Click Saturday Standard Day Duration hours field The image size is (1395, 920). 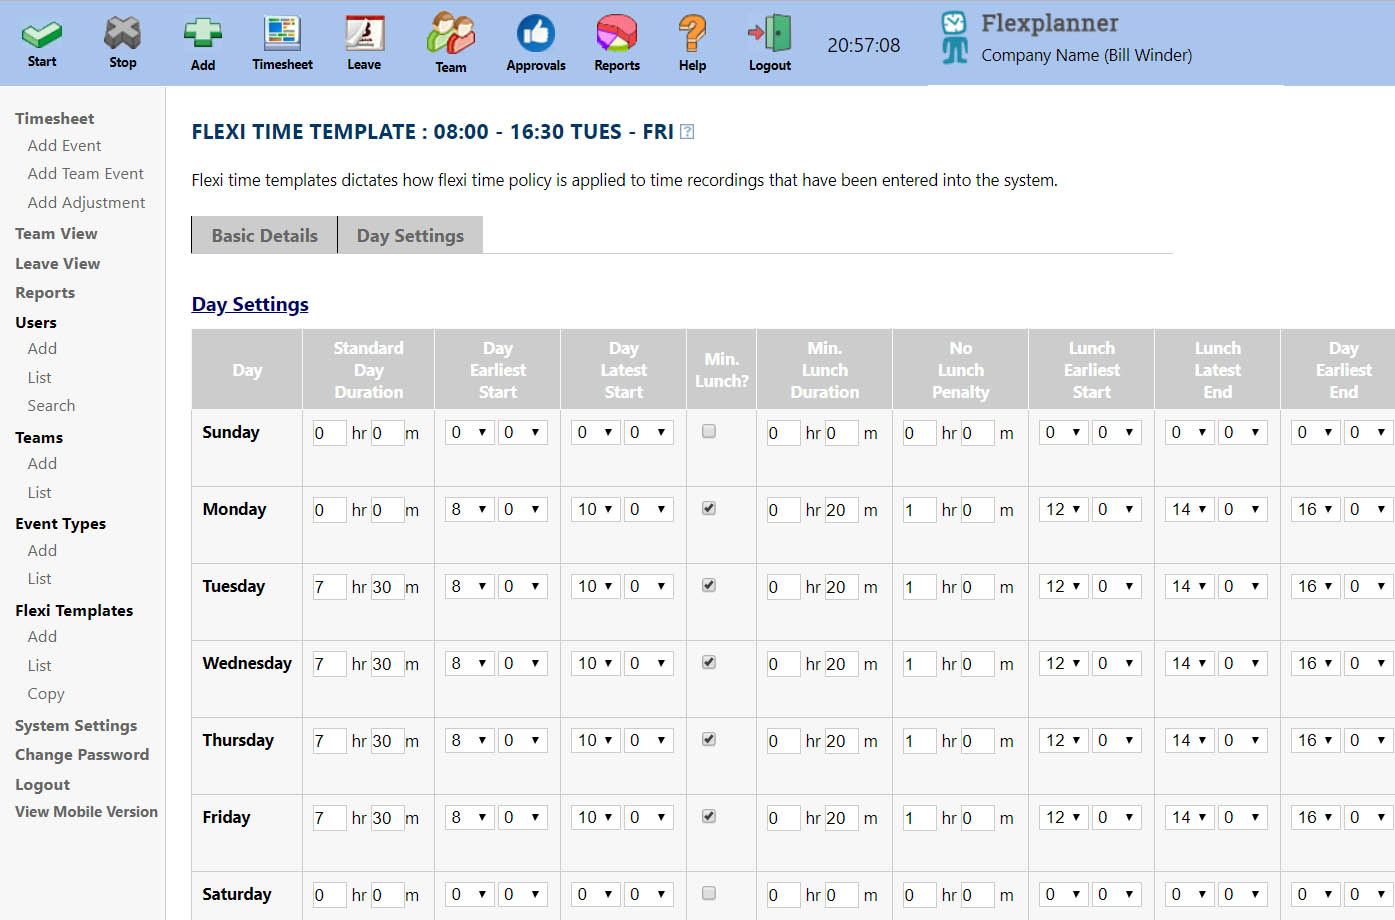(x=330, y=895)
